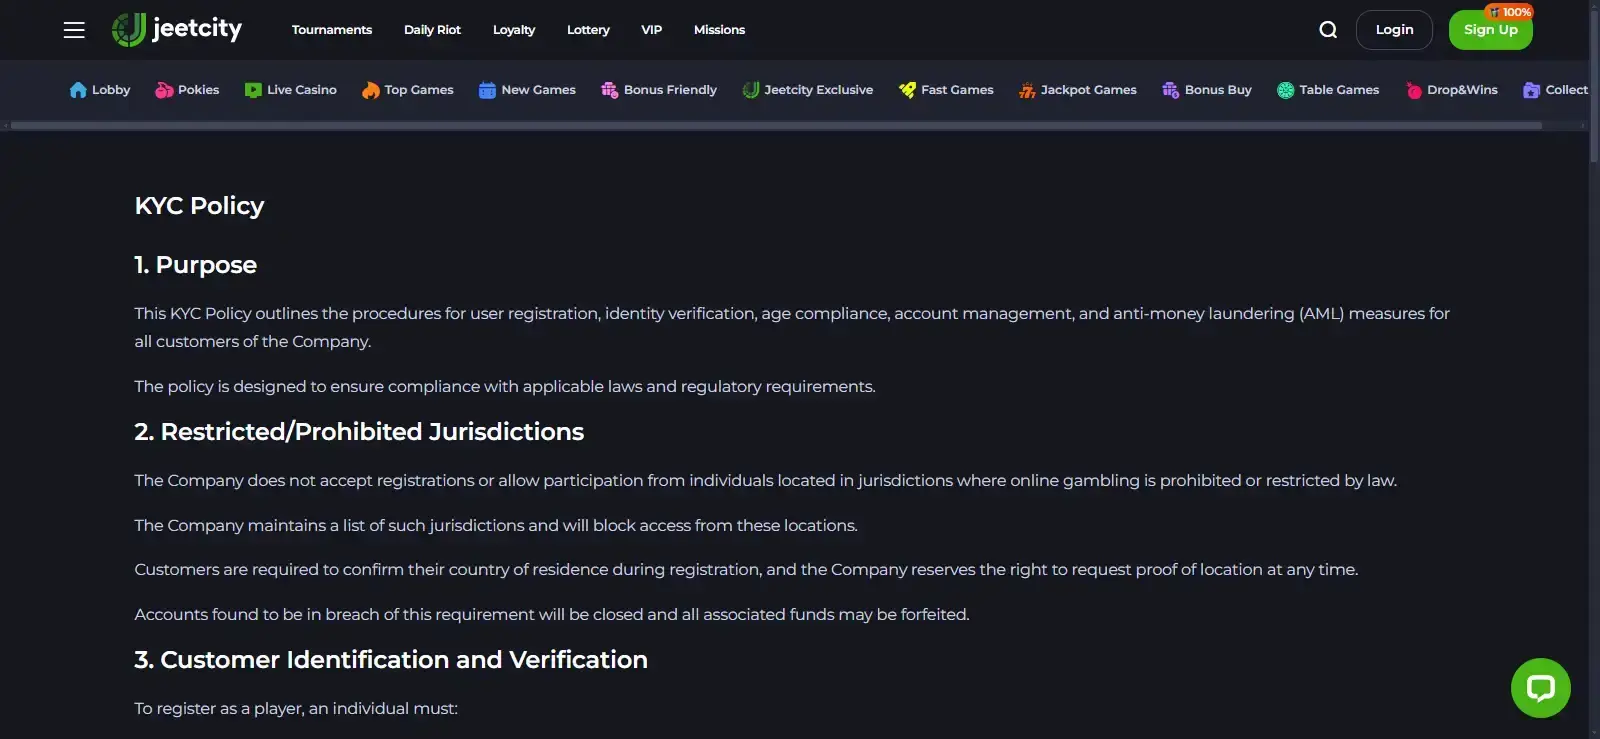Click the paragraph starting "The Company maintains a list"
Viewport: 1600px width, 739px height.
coord(496,525)
